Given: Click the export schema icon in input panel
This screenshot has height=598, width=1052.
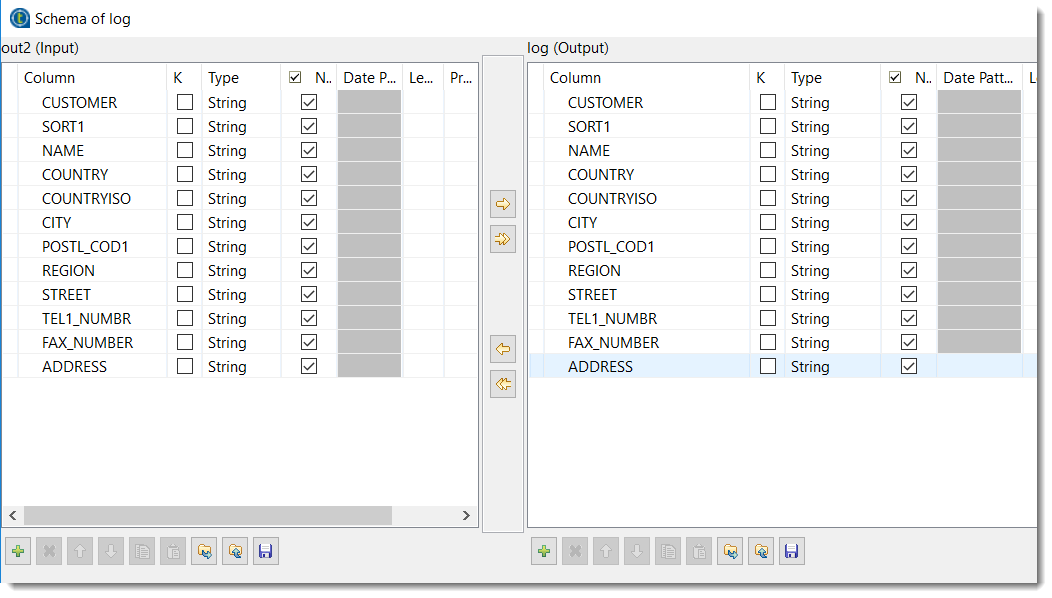Looking at the screenshot, I should point(235,552).
